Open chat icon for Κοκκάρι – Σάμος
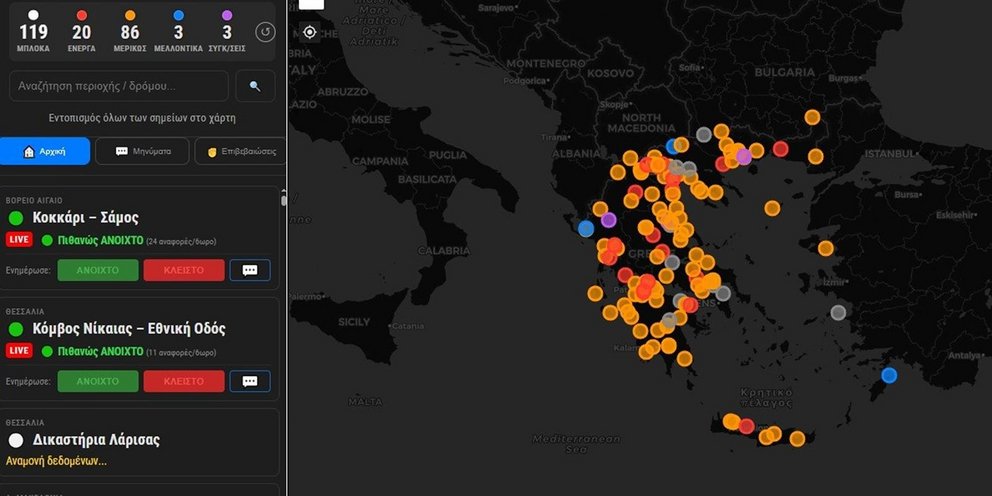The width and height of the screenshot is (992, 496). click(x=250, y=270)
